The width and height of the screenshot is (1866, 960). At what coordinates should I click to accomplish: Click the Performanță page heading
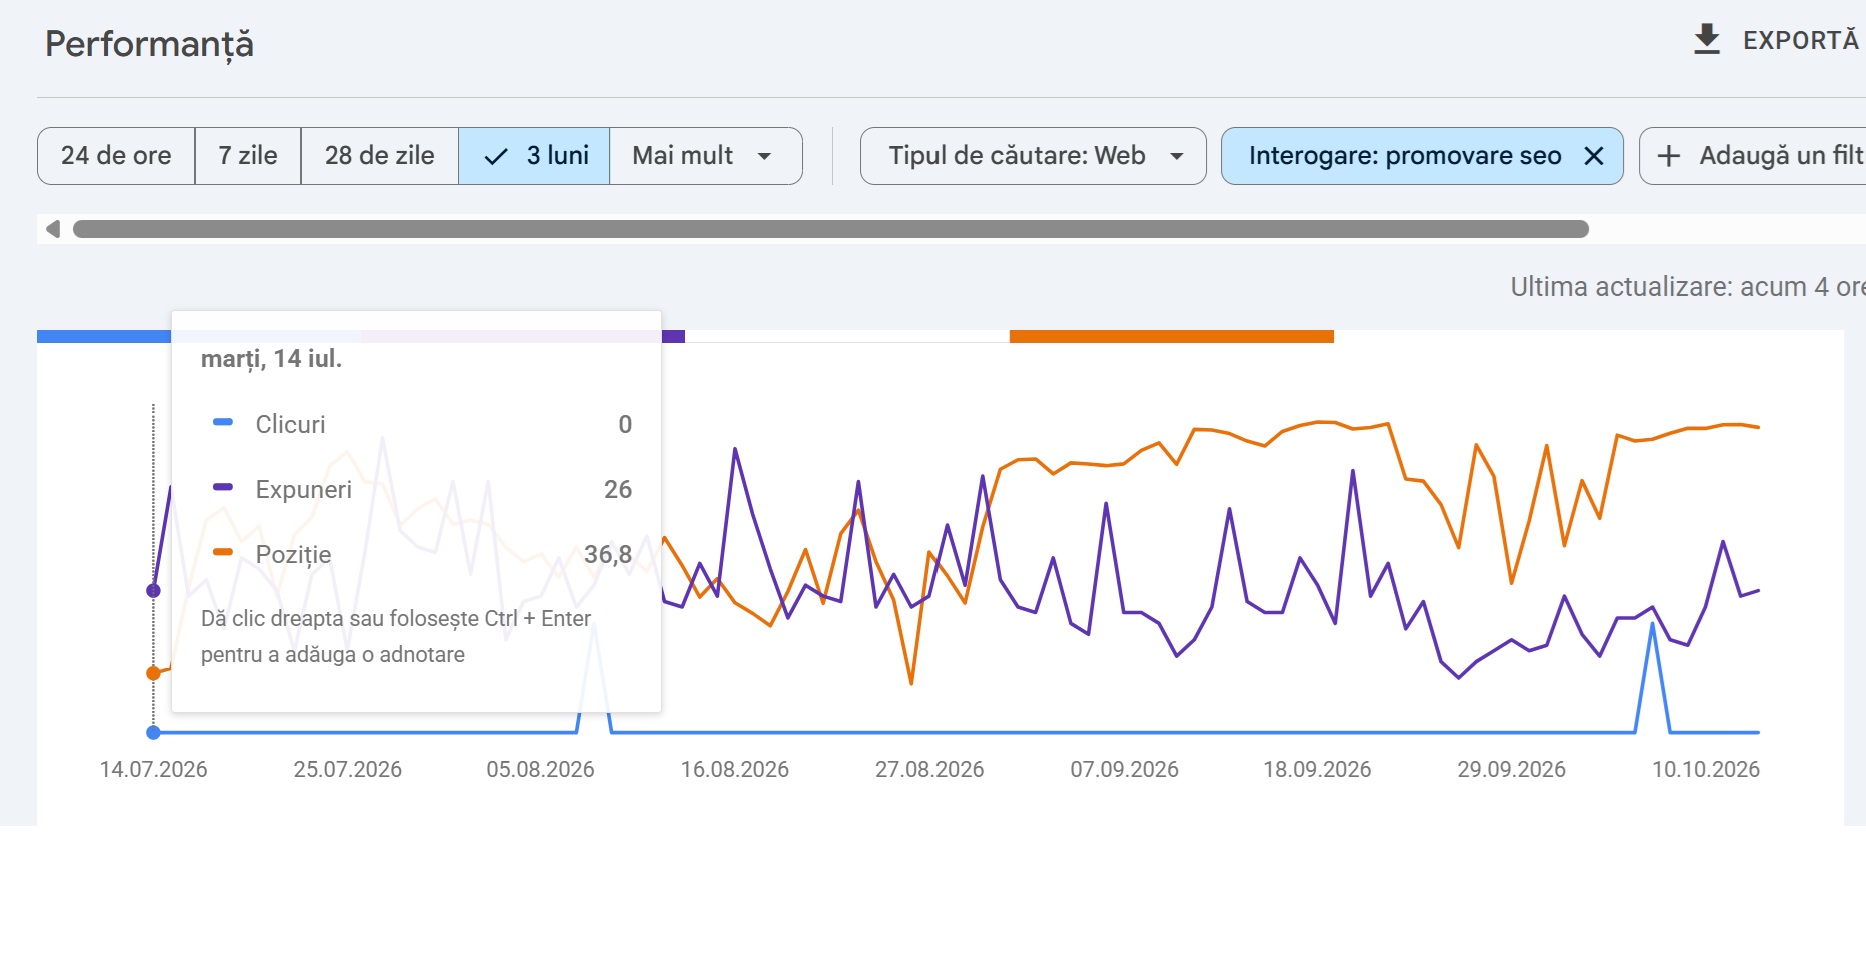[149, 44]
